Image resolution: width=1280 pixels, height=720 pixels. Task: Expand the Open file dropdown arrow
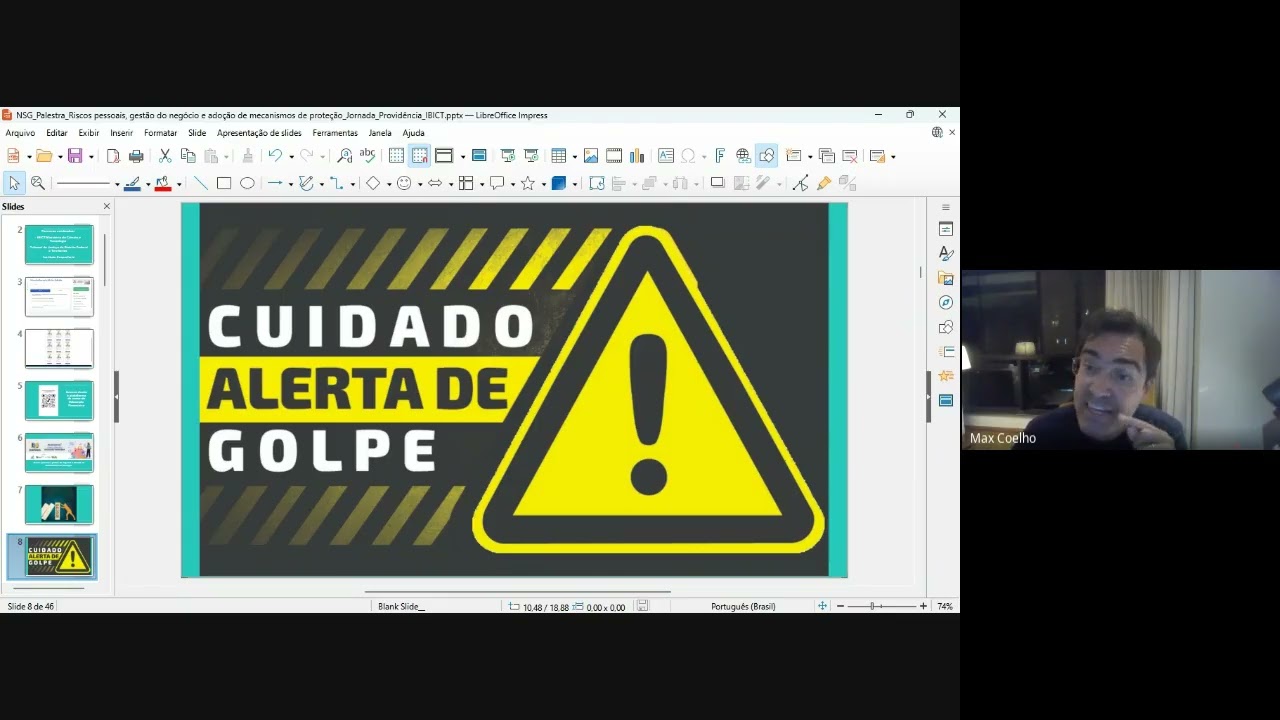pyautogui.click(x=60, y=157)
